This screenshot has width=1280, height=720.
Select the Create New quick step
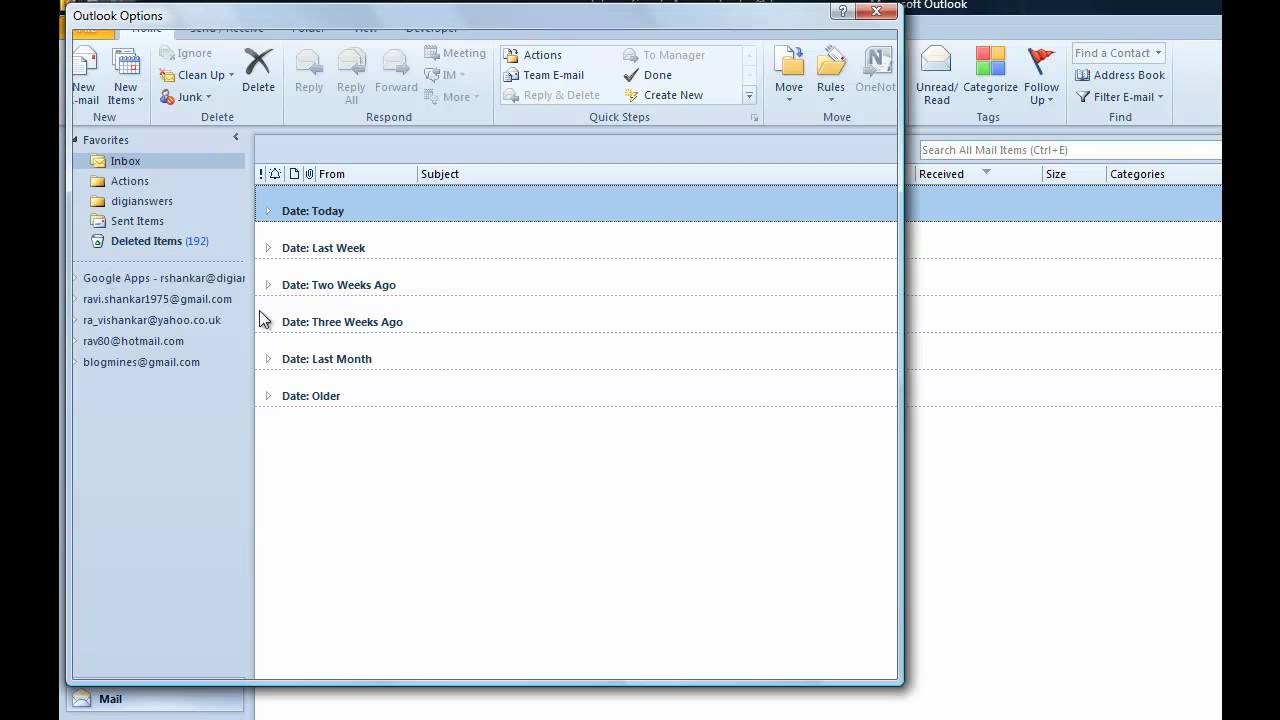(x=663, y=95)
